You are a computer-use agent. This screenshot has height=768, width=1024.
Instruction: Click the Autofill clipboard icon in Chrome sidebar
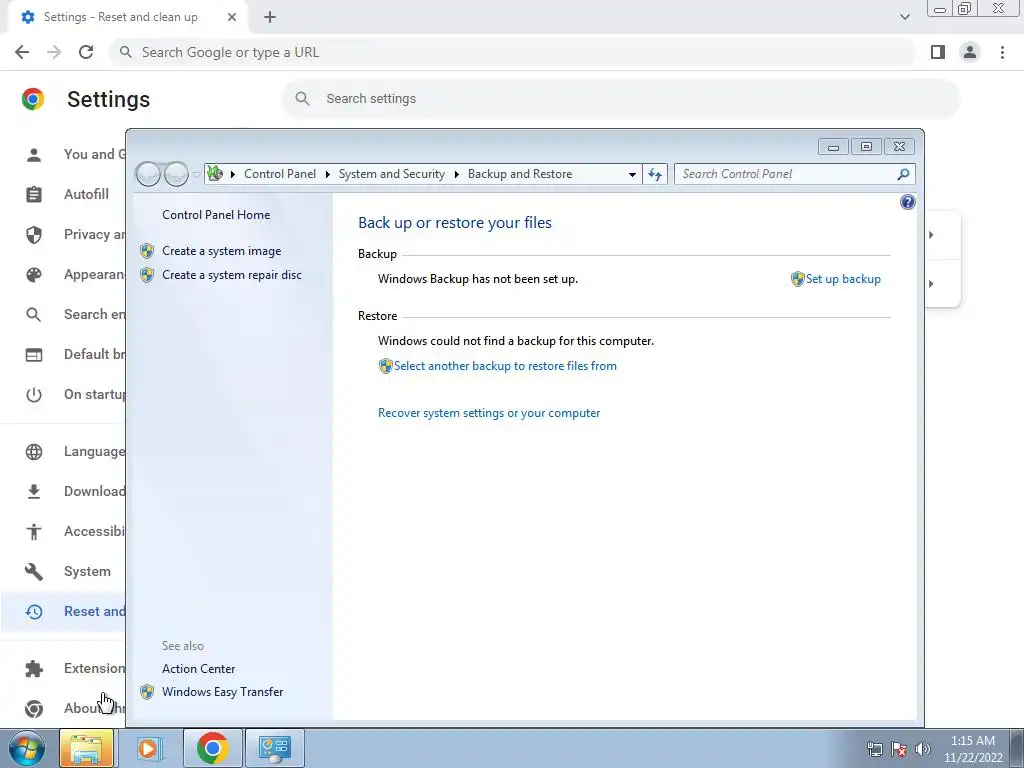(x=34, y=195)
